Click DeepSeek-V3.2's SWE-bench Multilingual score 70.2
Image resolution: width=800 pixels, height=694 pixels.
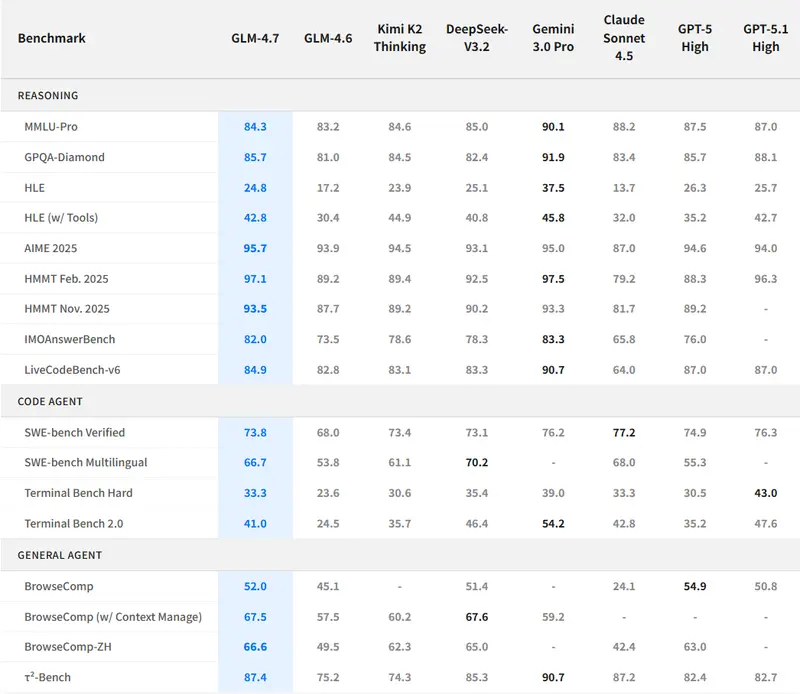point(477,463)
